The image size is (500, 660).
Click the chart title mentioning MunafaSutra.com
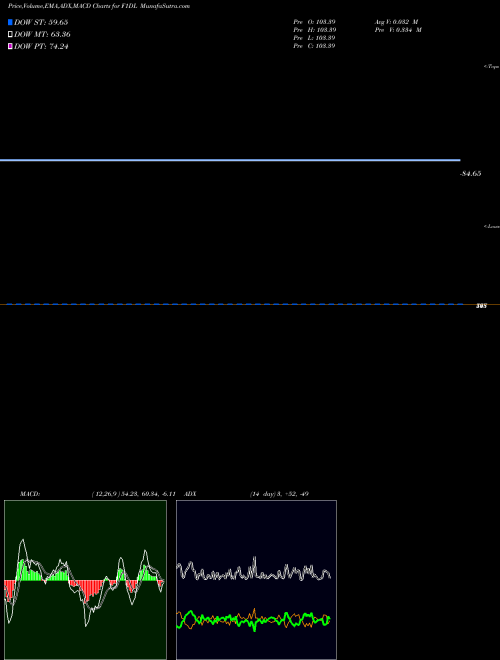[99, 6]
